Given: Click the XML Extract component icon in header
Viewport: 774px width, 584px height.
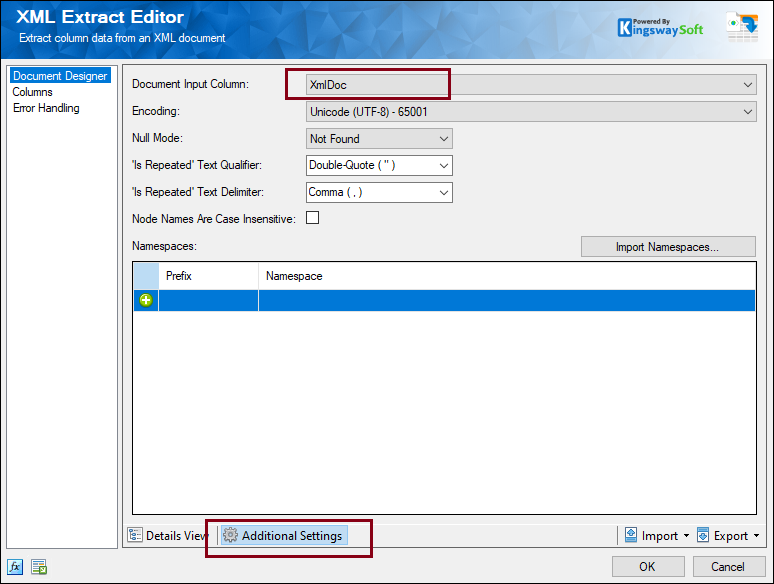Looking at the screenshot, I should point(741,27).
